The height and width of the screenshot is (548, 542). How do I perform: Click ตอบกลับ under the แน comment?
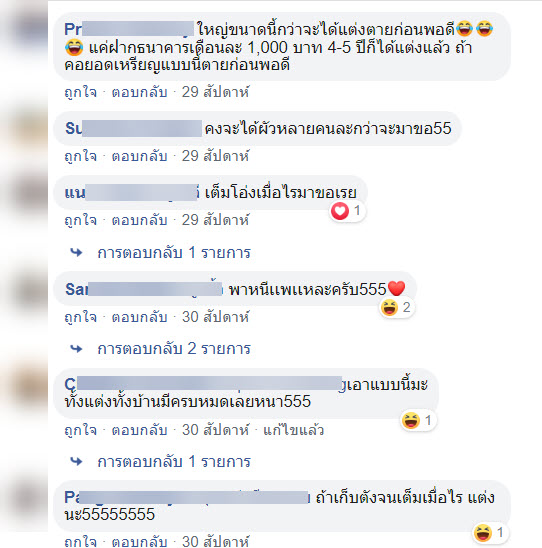pos(139,220)
